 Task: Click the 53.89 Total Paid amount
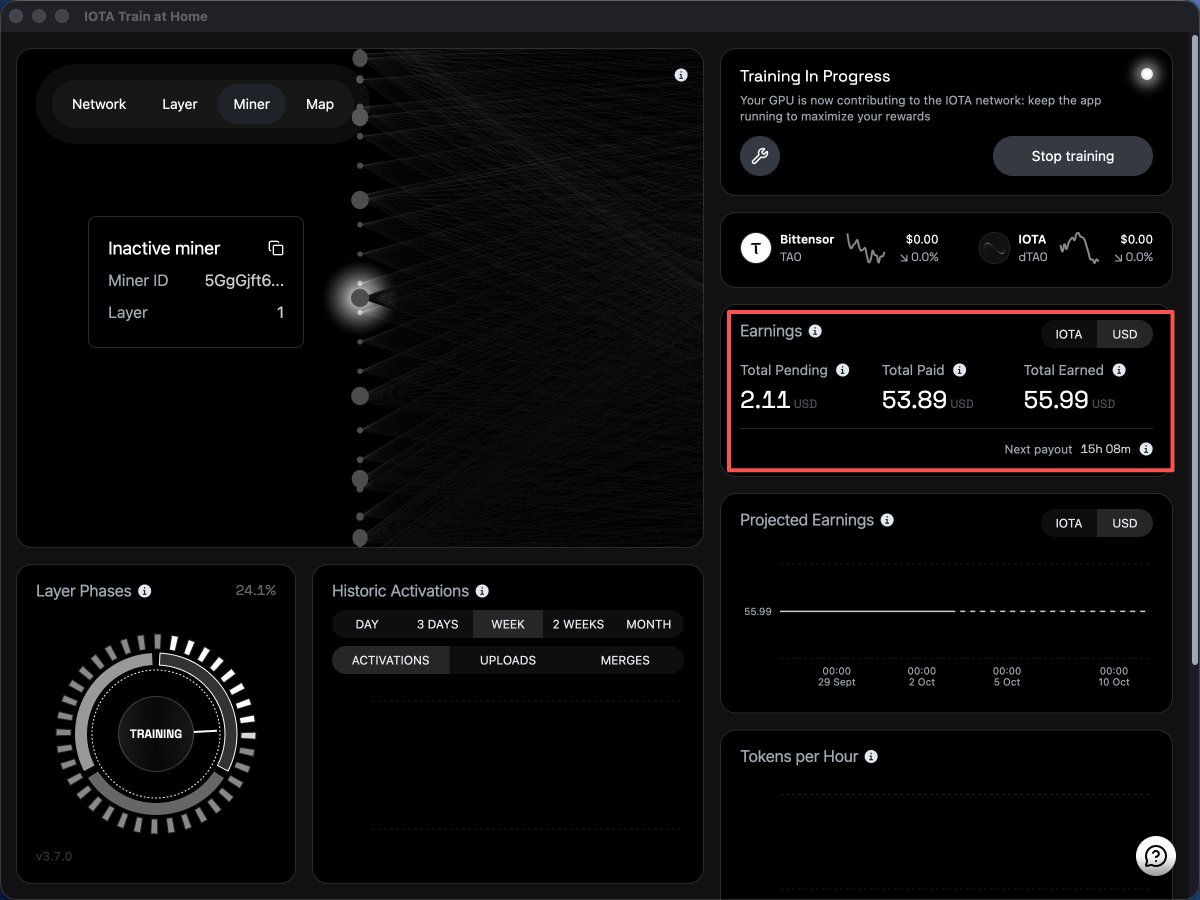click(914, 400)
